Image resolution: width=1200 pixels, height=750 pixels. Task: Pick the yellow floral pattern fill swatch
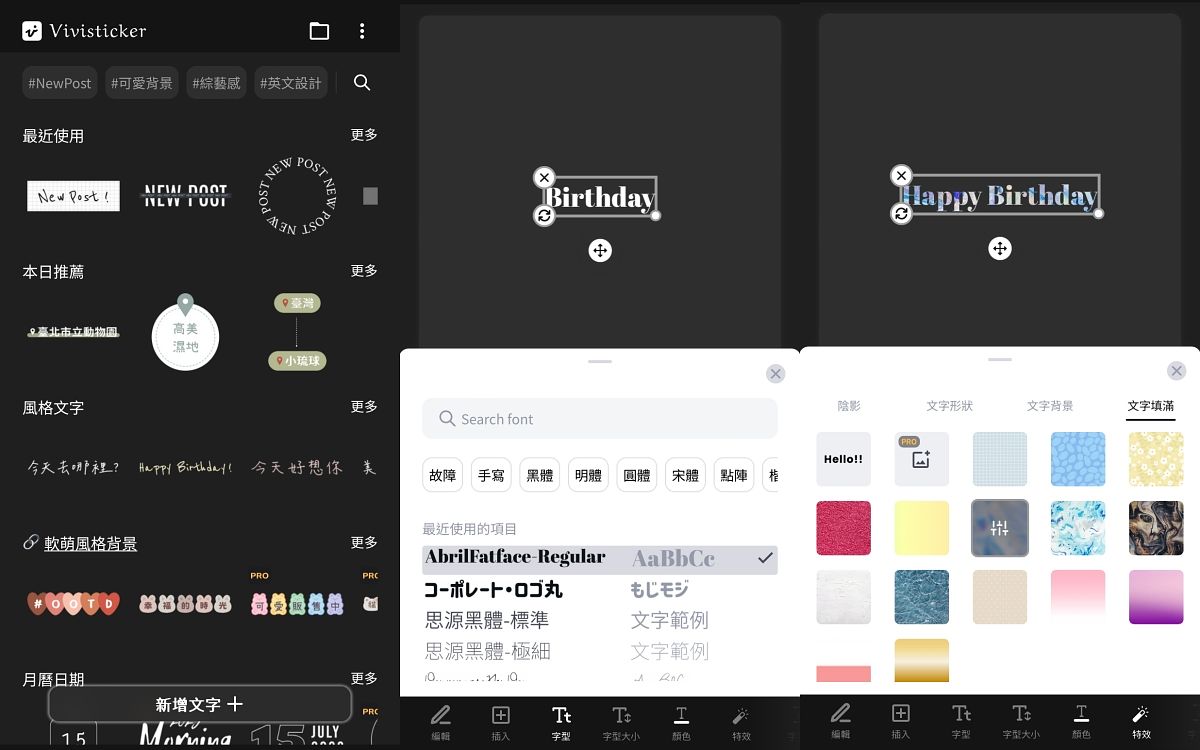(x=1156, y=459)
